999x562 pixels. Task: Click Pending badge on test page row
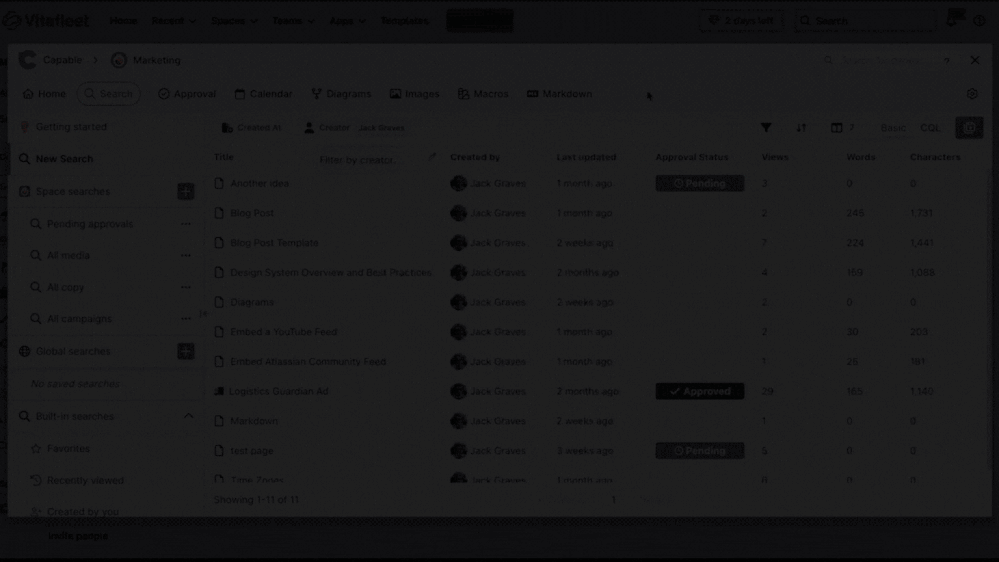coord(700,450)
